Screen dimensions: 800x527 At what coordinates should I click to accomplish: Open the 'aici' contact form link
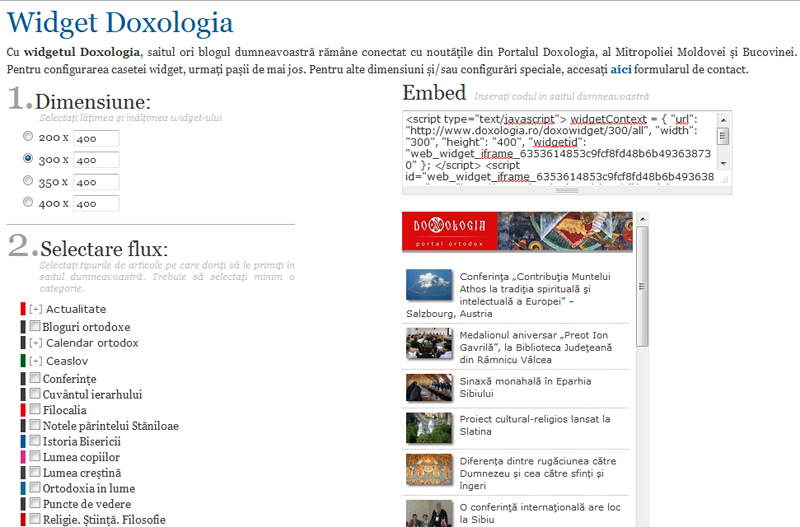(x=621, y=69)
